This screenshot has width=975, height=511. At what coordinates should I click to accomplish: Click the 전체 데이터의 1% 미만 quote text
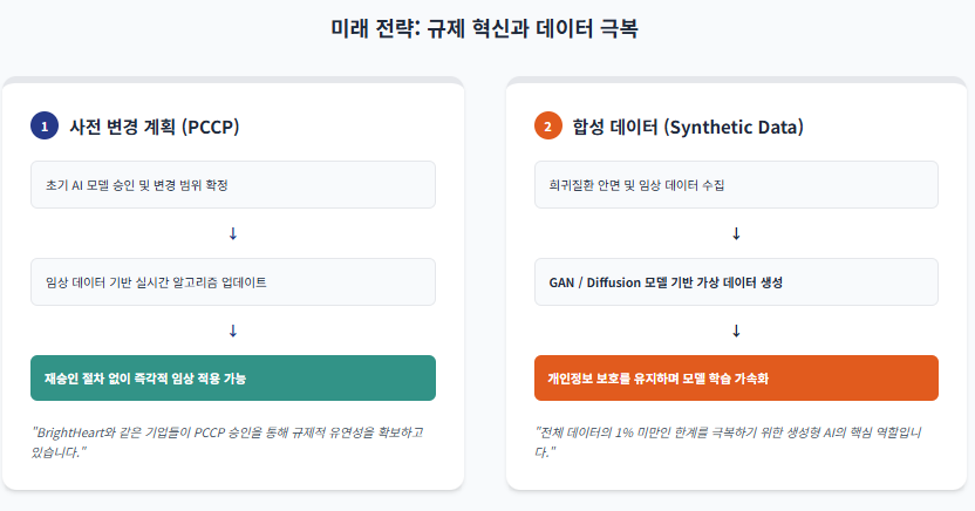[x=728, y=442]
